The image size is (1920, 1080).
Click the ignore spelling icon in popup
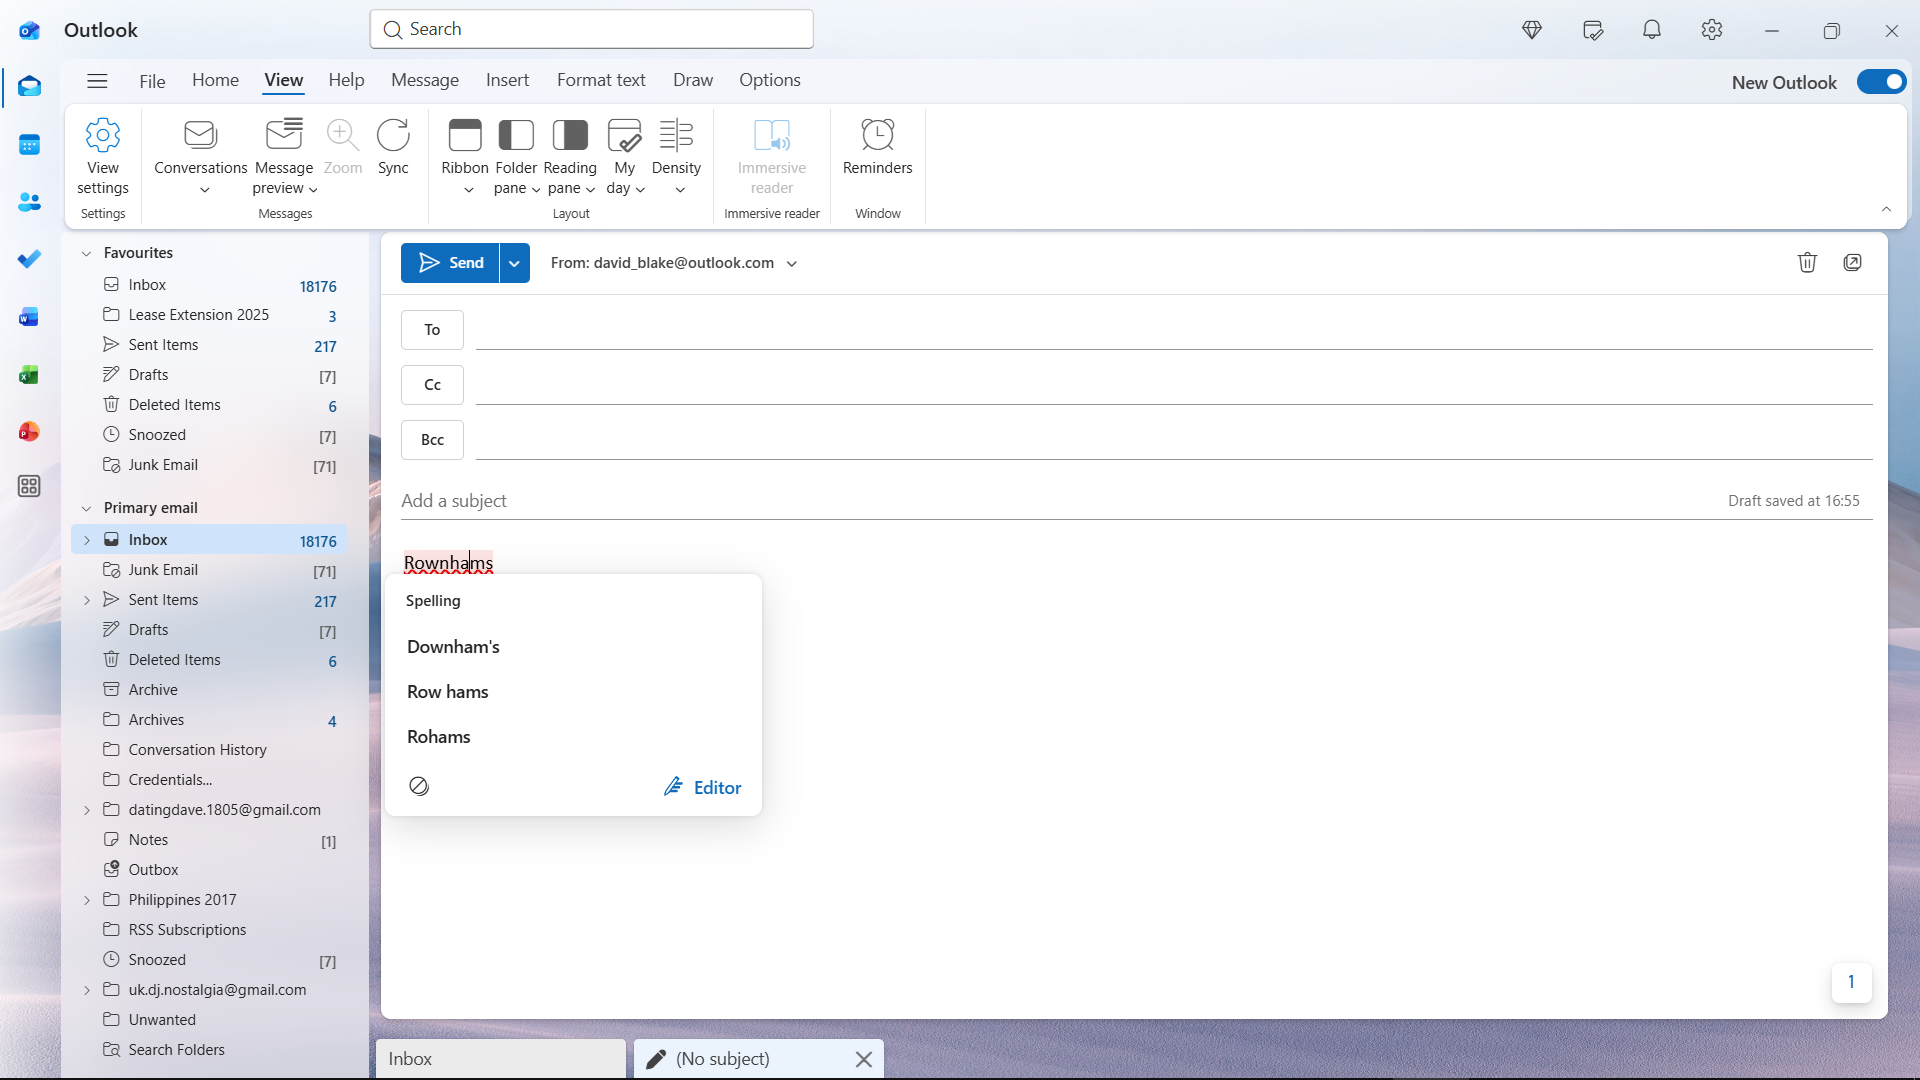(419, 787)
